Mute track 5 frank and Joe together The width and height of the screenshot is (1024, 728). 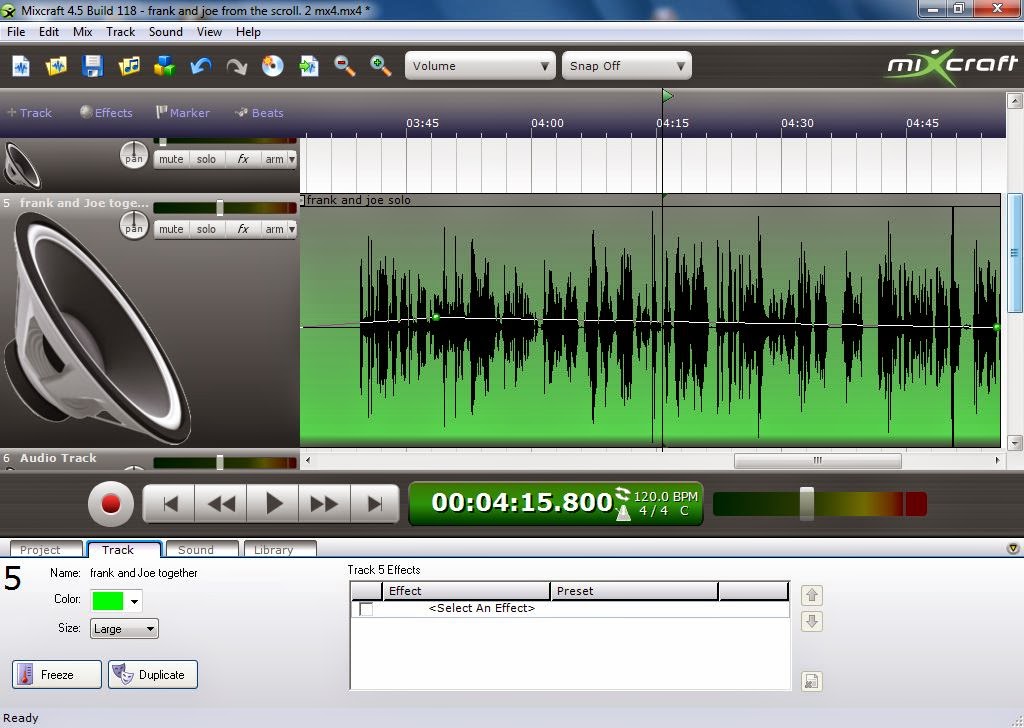[171, 229]
